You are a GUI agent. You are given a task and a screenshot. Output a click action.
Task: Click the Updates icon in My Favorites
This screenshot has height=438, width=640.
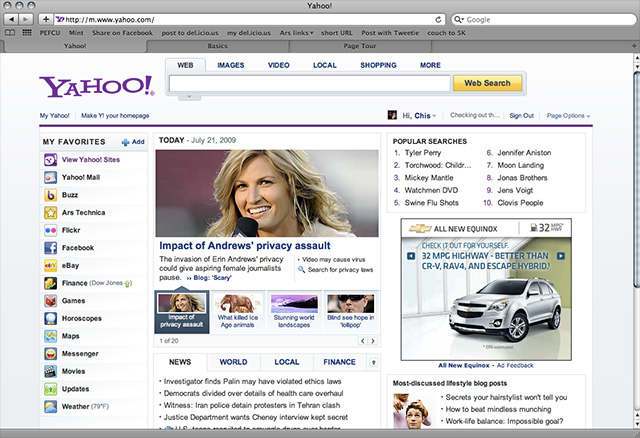coord(51,389)
